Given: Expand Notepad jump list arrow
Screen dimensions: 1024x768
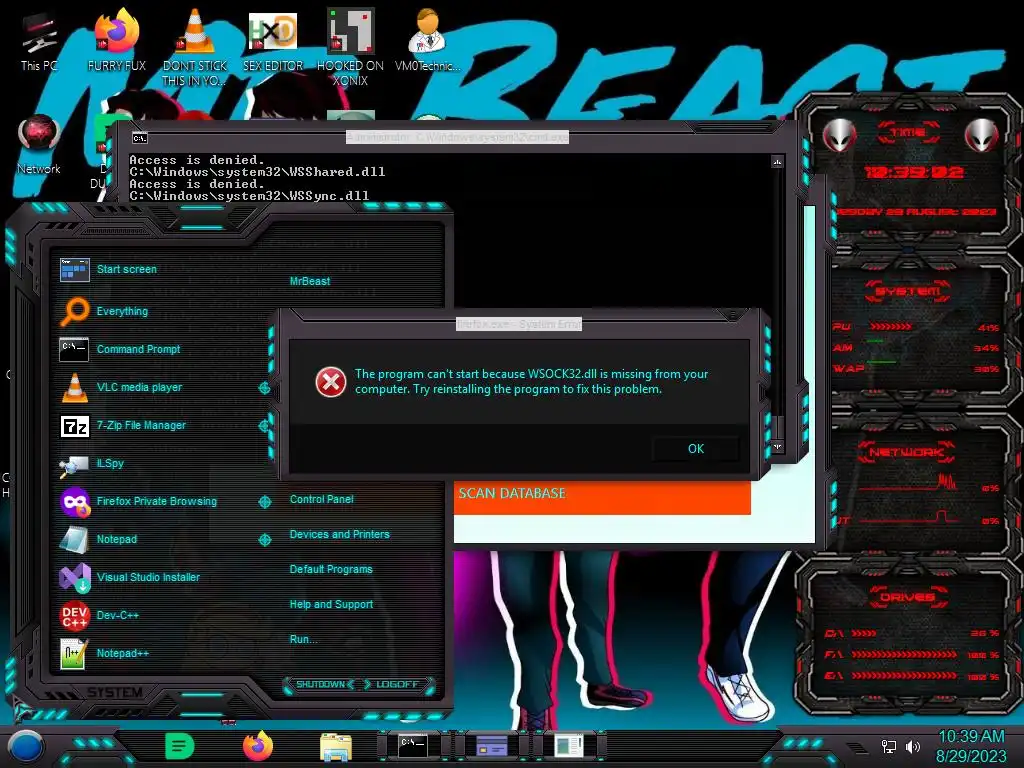Looking at the screenshot, I should [264, 539].
